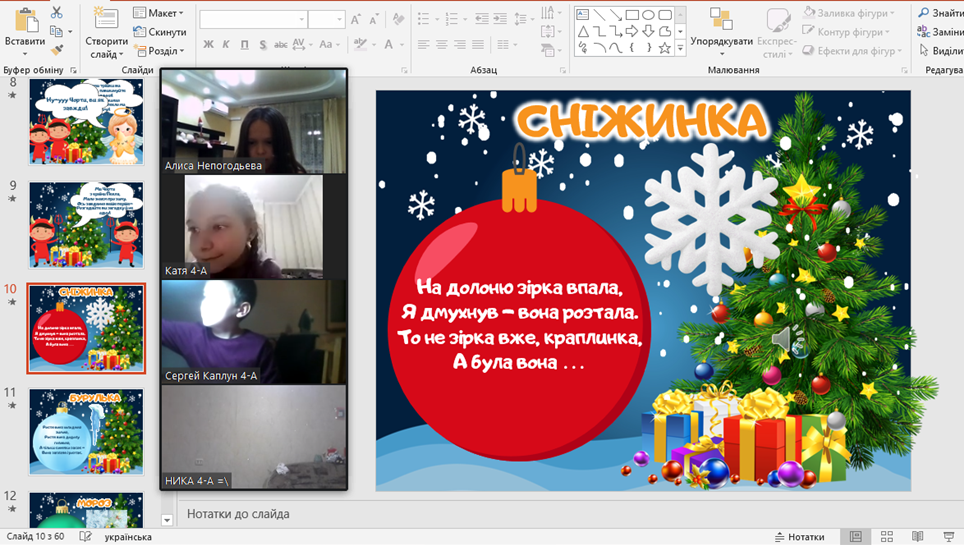Select the Text Box shape in gallery
The height and width of the screenshot is (545, 964).
[x=583, y=15]
